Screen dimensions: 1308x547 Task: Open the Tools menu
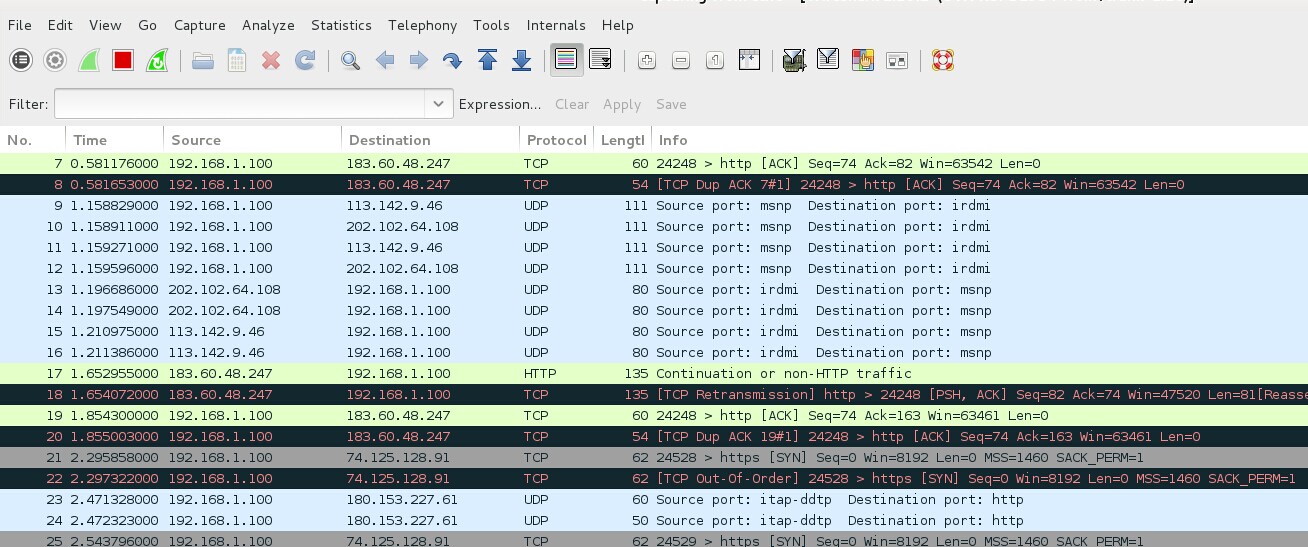click(491, 25)
